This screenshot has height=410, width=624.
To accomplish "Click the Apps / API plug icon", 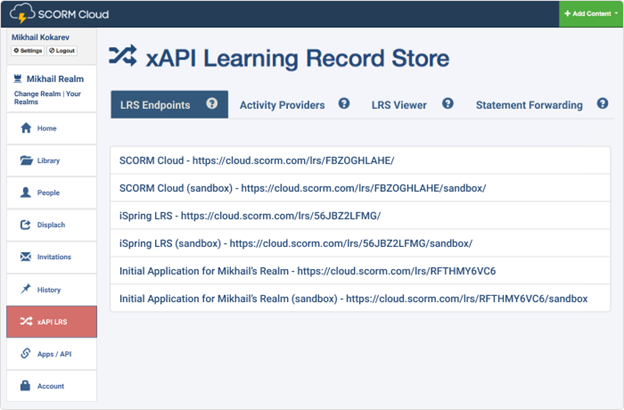I will 26,354.
